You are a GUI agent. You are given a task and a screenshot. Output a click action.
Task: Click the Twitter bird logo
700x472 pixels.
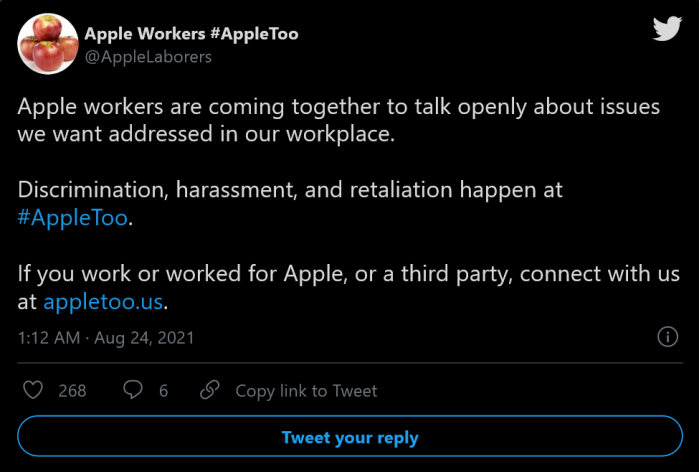[667, 29]
